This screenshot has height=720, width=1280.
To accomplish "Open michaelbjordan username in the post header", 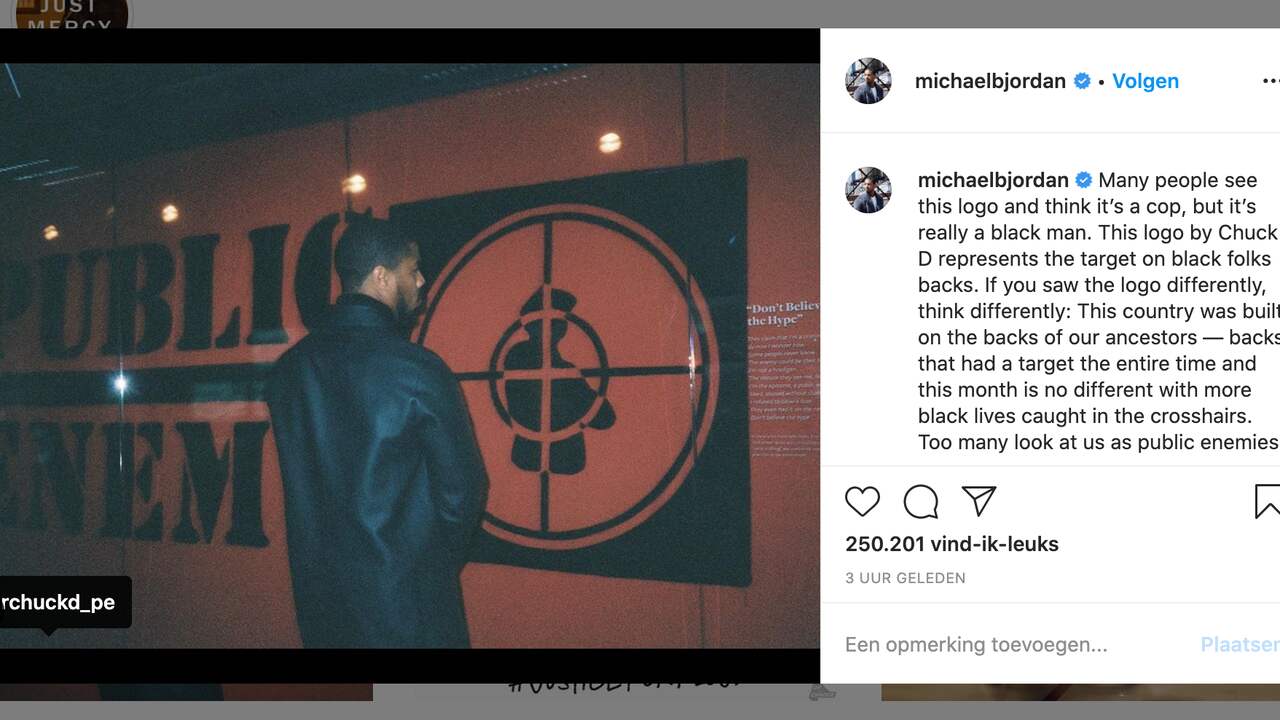I will click(990, 81).
